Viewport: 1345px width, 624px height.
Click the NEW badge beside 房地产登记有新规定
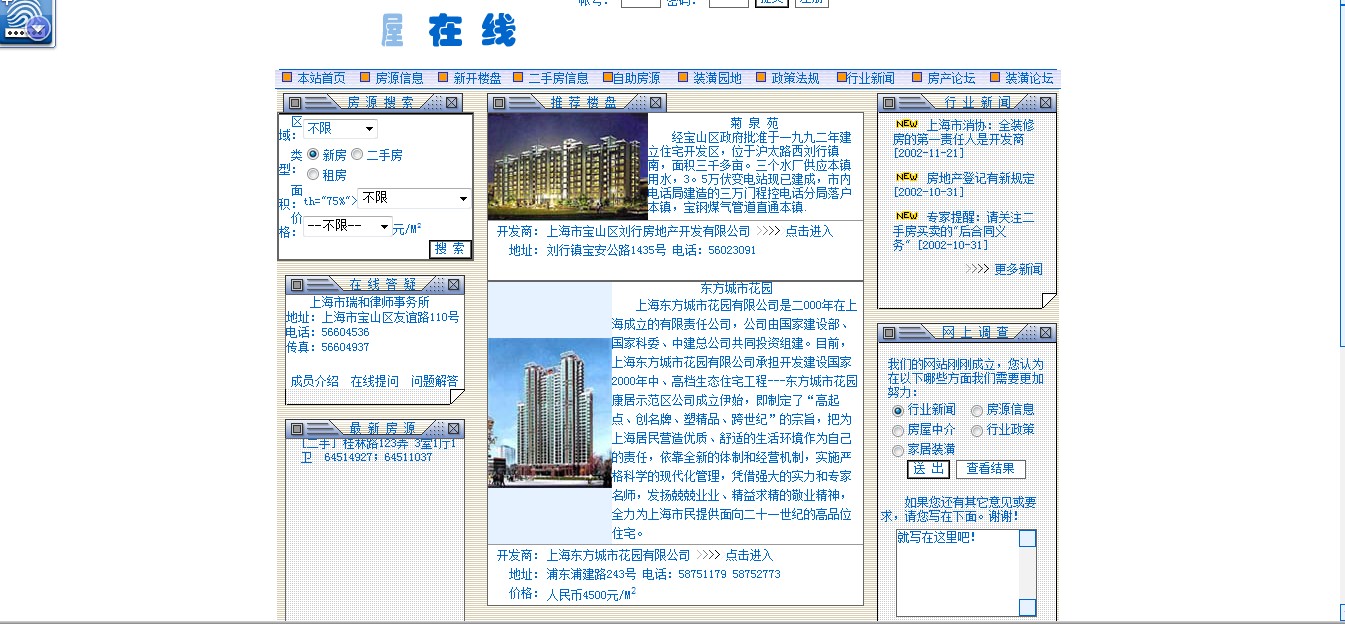(x=906, y=177)
